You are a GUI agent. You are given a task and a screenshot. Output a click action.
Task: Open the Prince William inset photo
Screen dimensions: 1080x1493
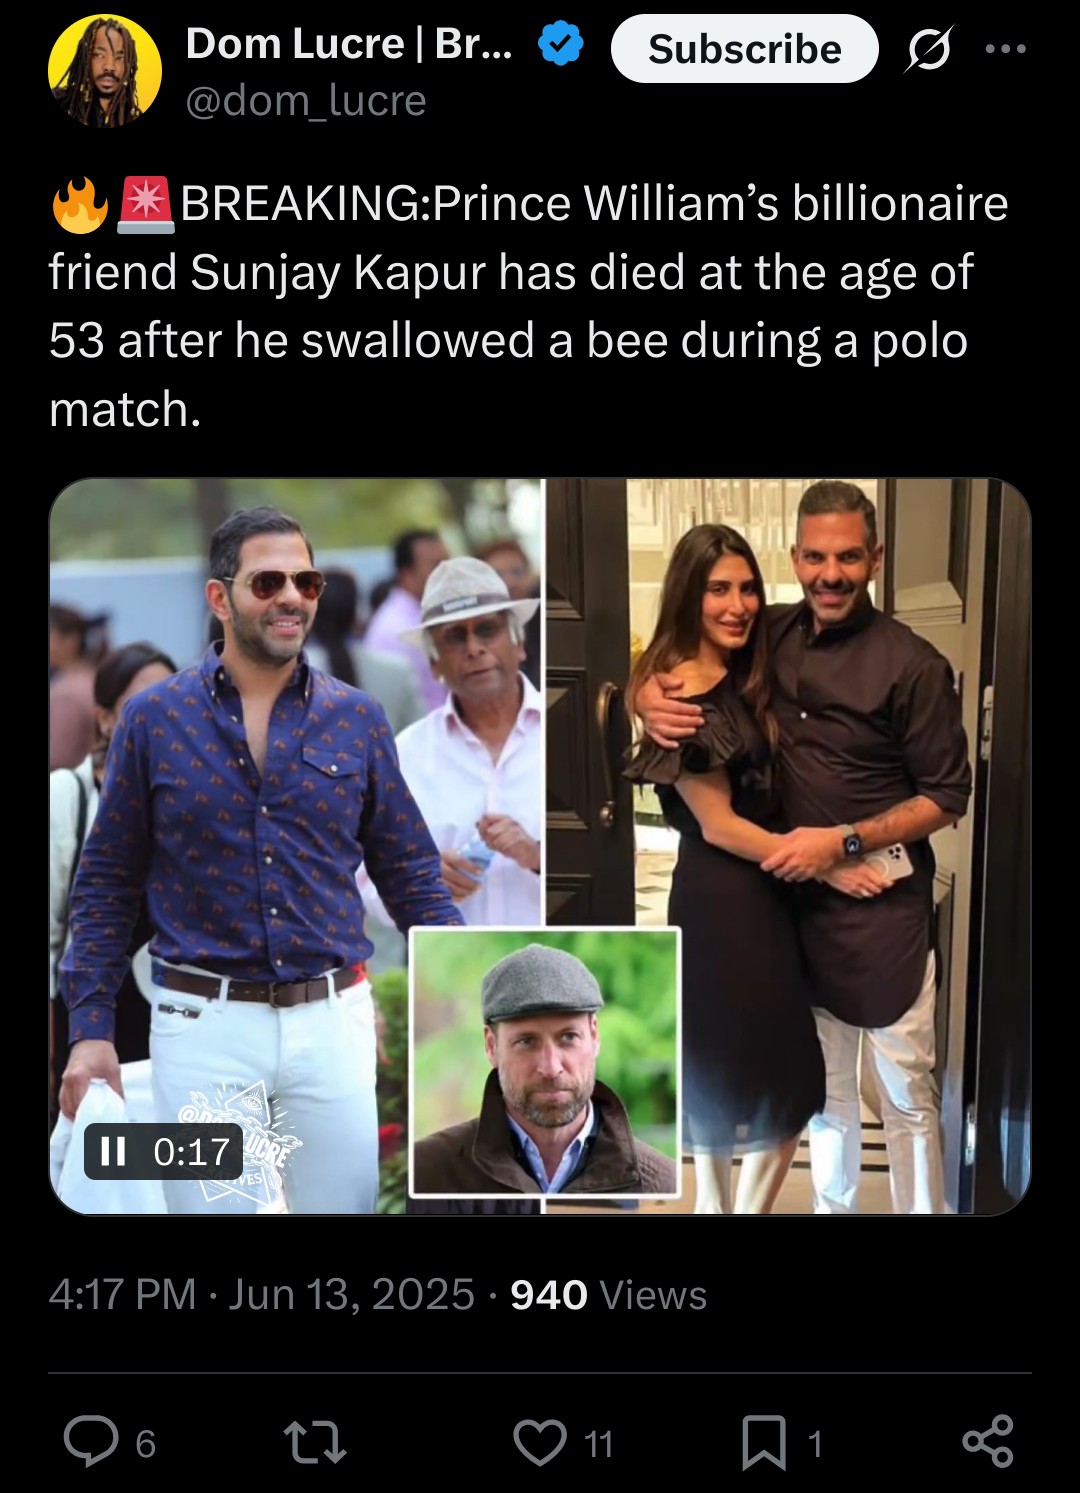click(545, 1061)
